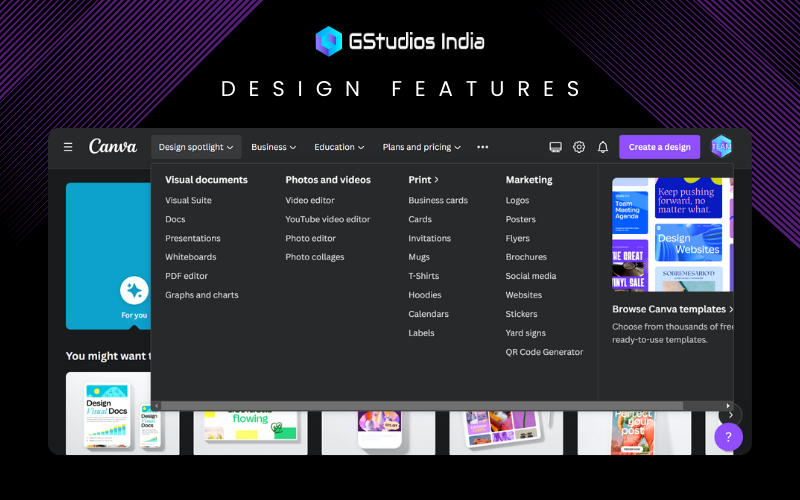This screenshot has width=800, height=500.
Task: Open Photo collages link
Action: (x=315, y=257)
